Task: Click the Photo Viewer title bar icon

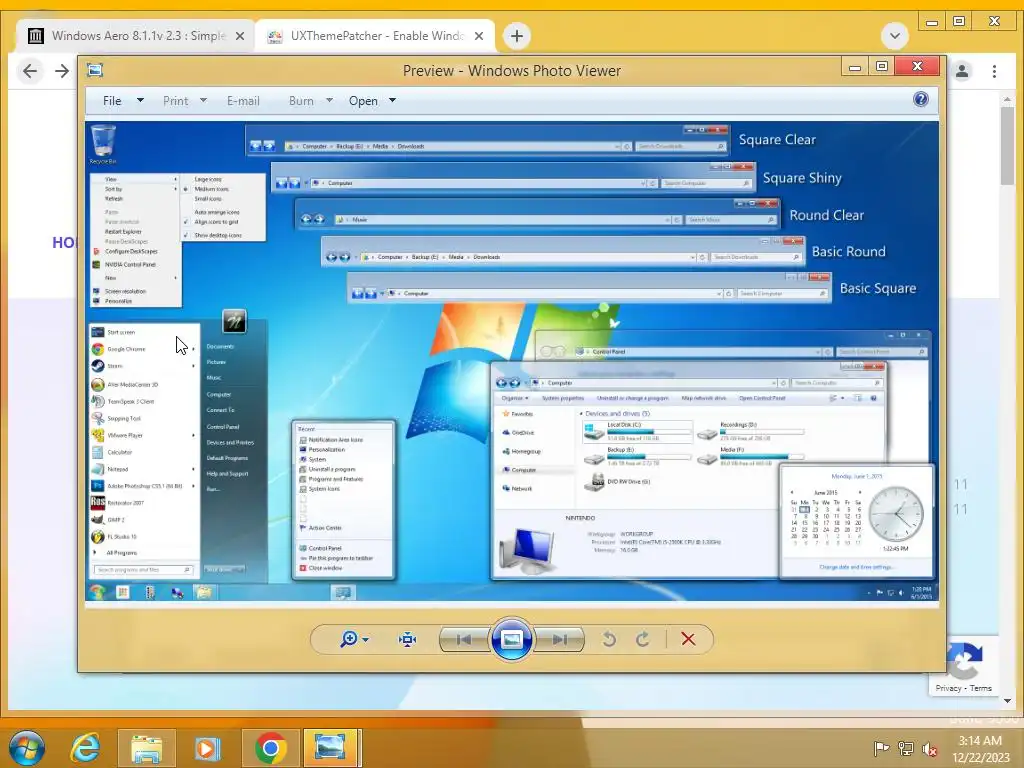Action: pyautogui.click(x=95, y=69)
